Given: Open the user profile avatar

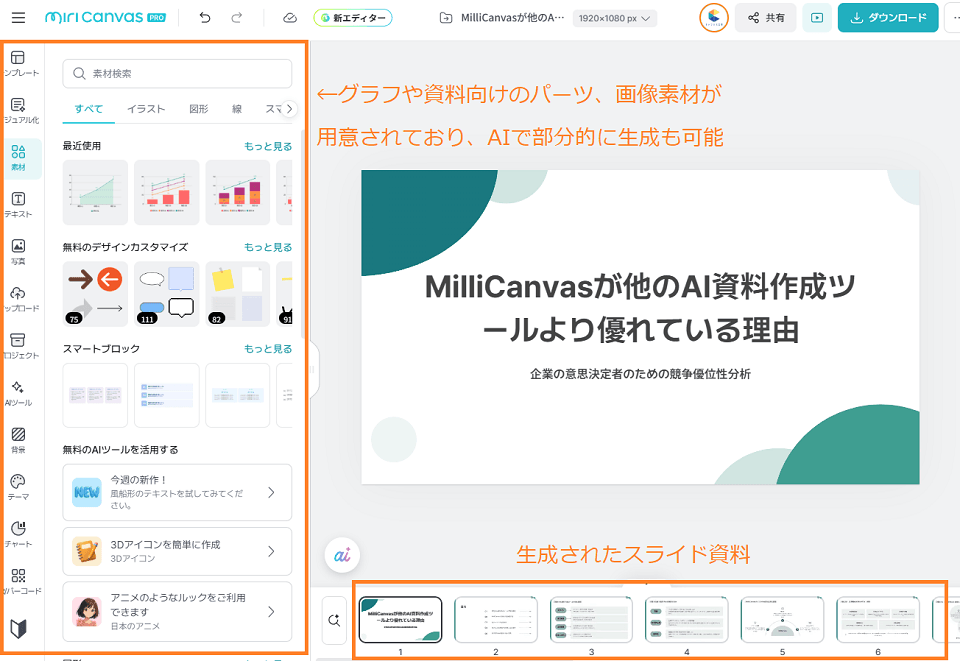Looking at the screenshot, I should 714,18.
